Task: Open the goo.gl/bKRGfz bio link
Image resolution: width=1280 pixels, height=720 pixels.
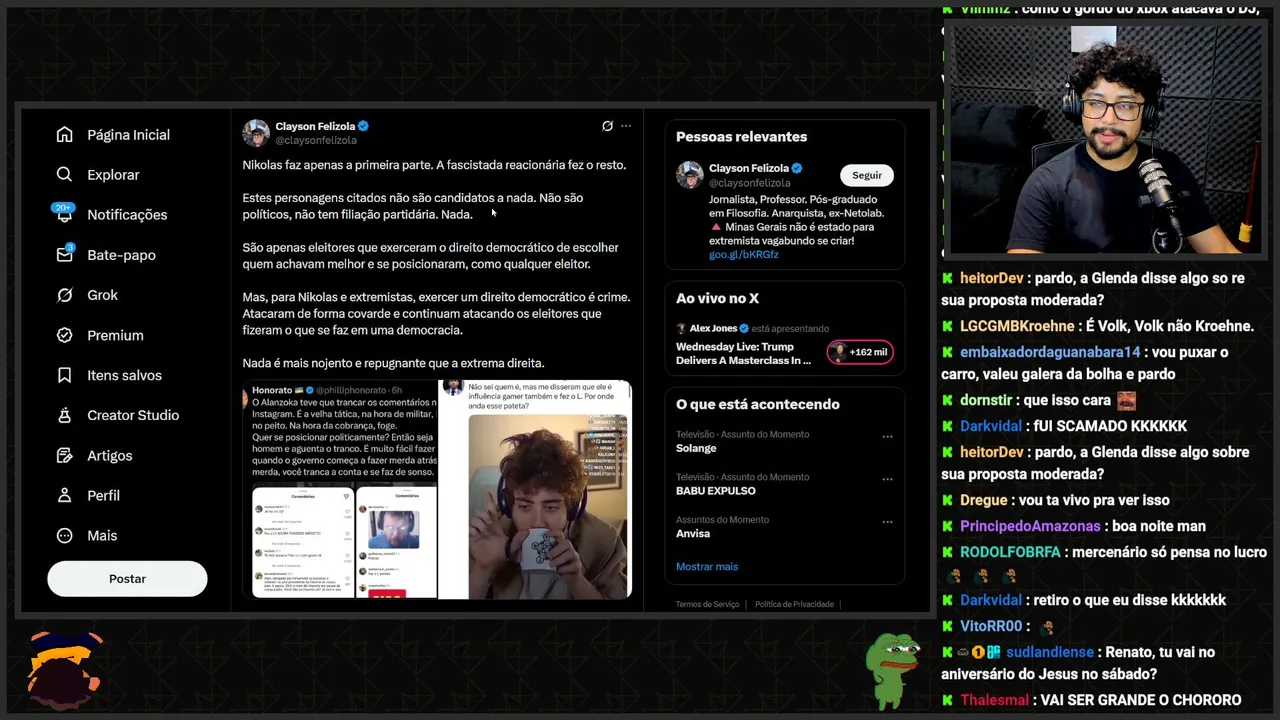Action: [744, 255]
